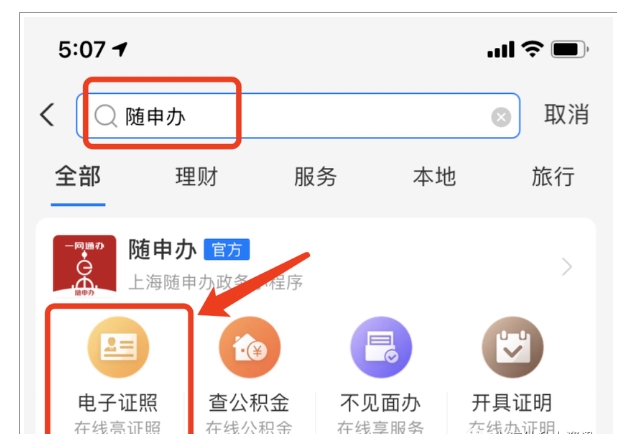Click the 不见面办 label

[381, 403]
